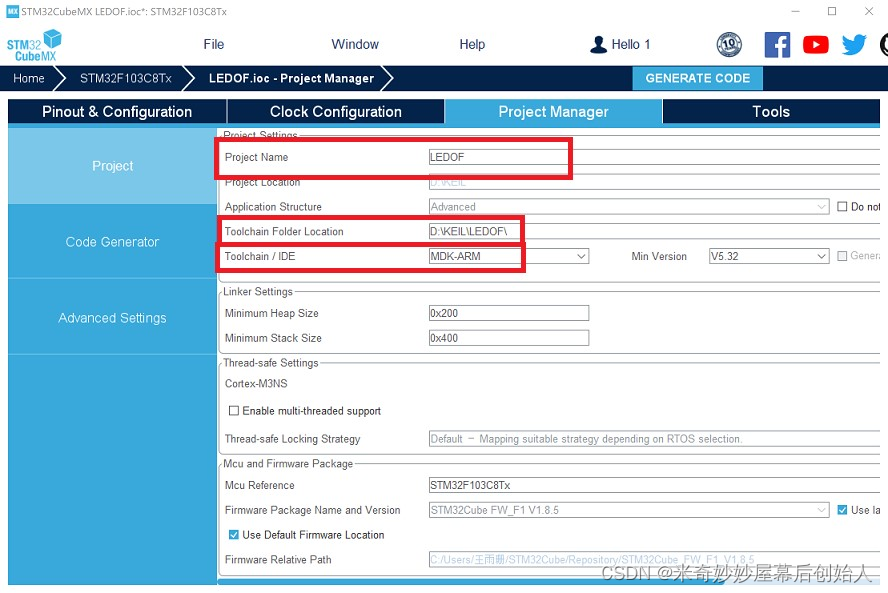Click the Cortex-M3NS label
Screen dimensions: 888x593
256,383
